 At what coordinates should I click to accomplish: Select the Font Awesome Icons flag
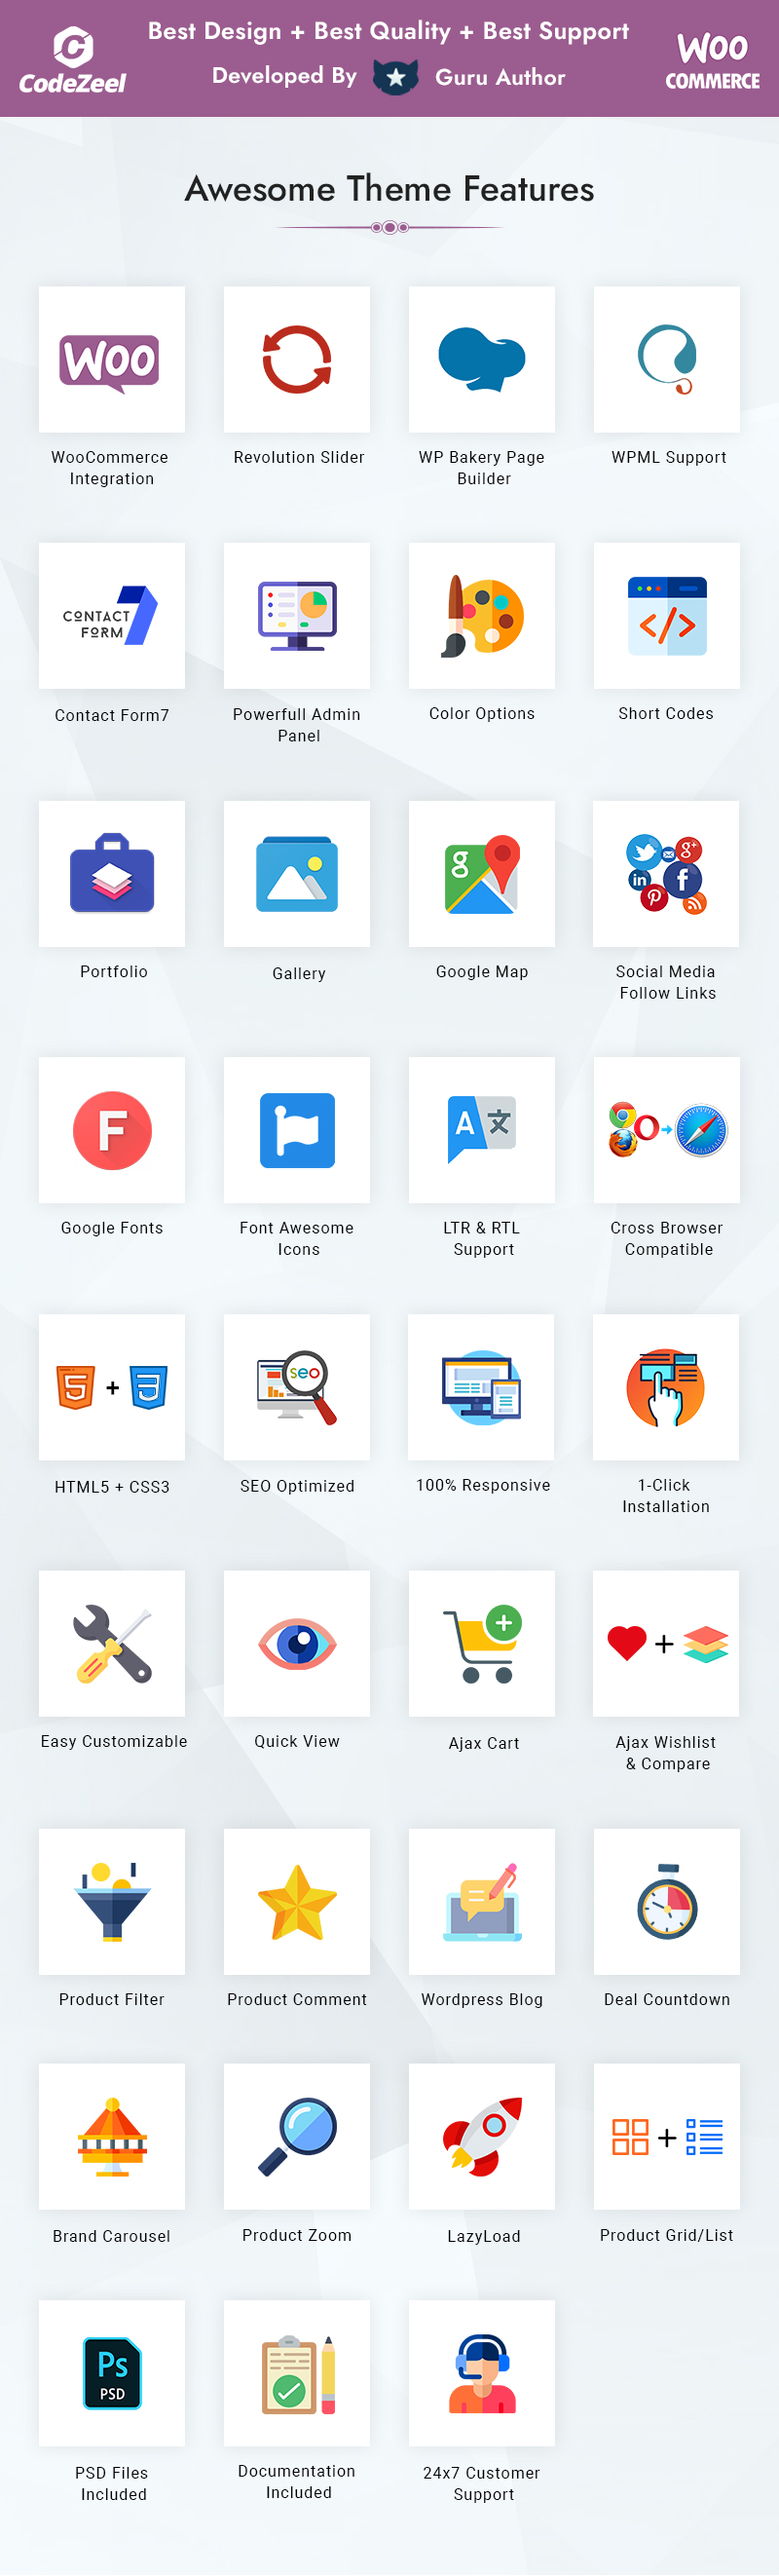pos(297,1130)
